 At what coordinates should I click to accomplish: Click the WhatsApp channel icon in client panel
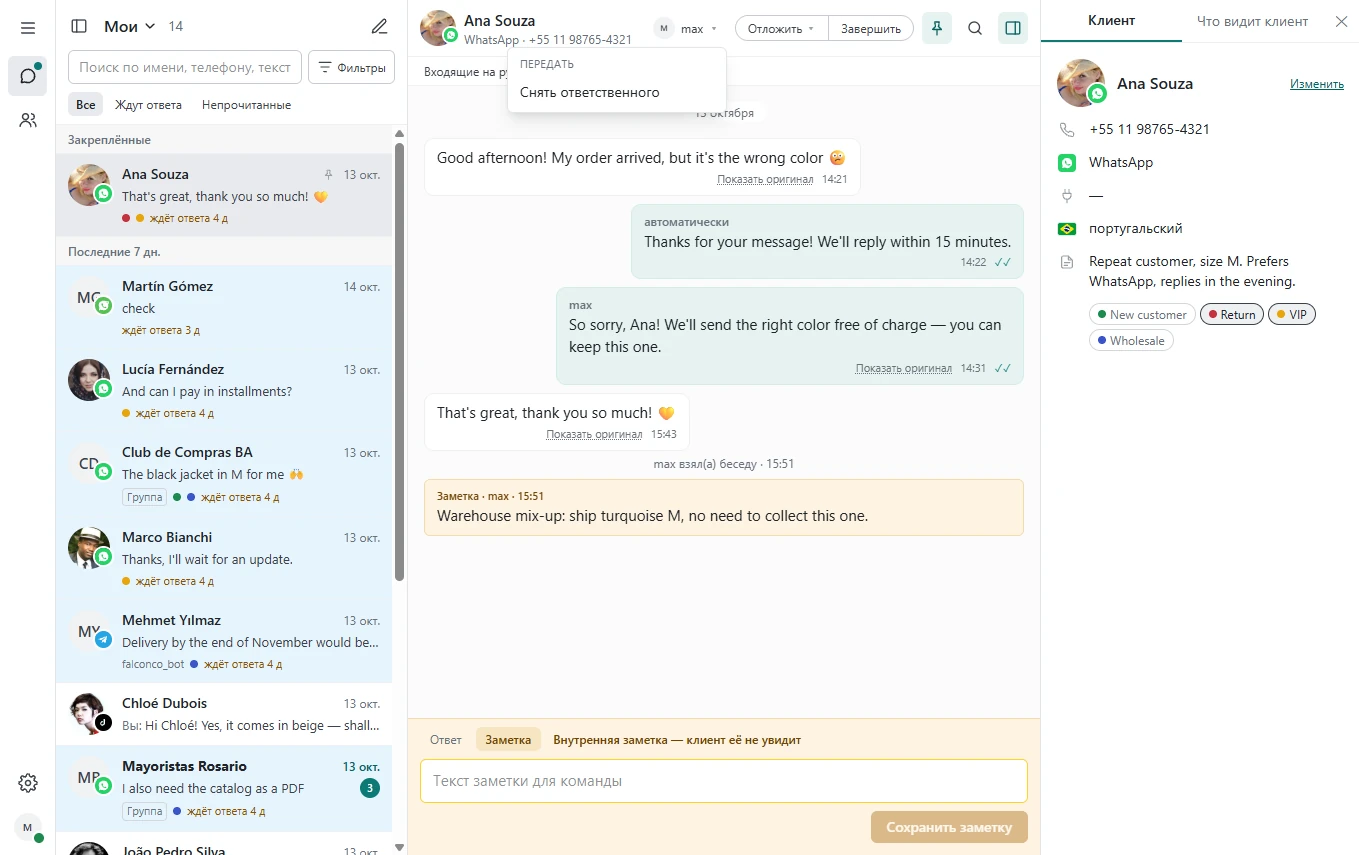(x=1067, y=162)
